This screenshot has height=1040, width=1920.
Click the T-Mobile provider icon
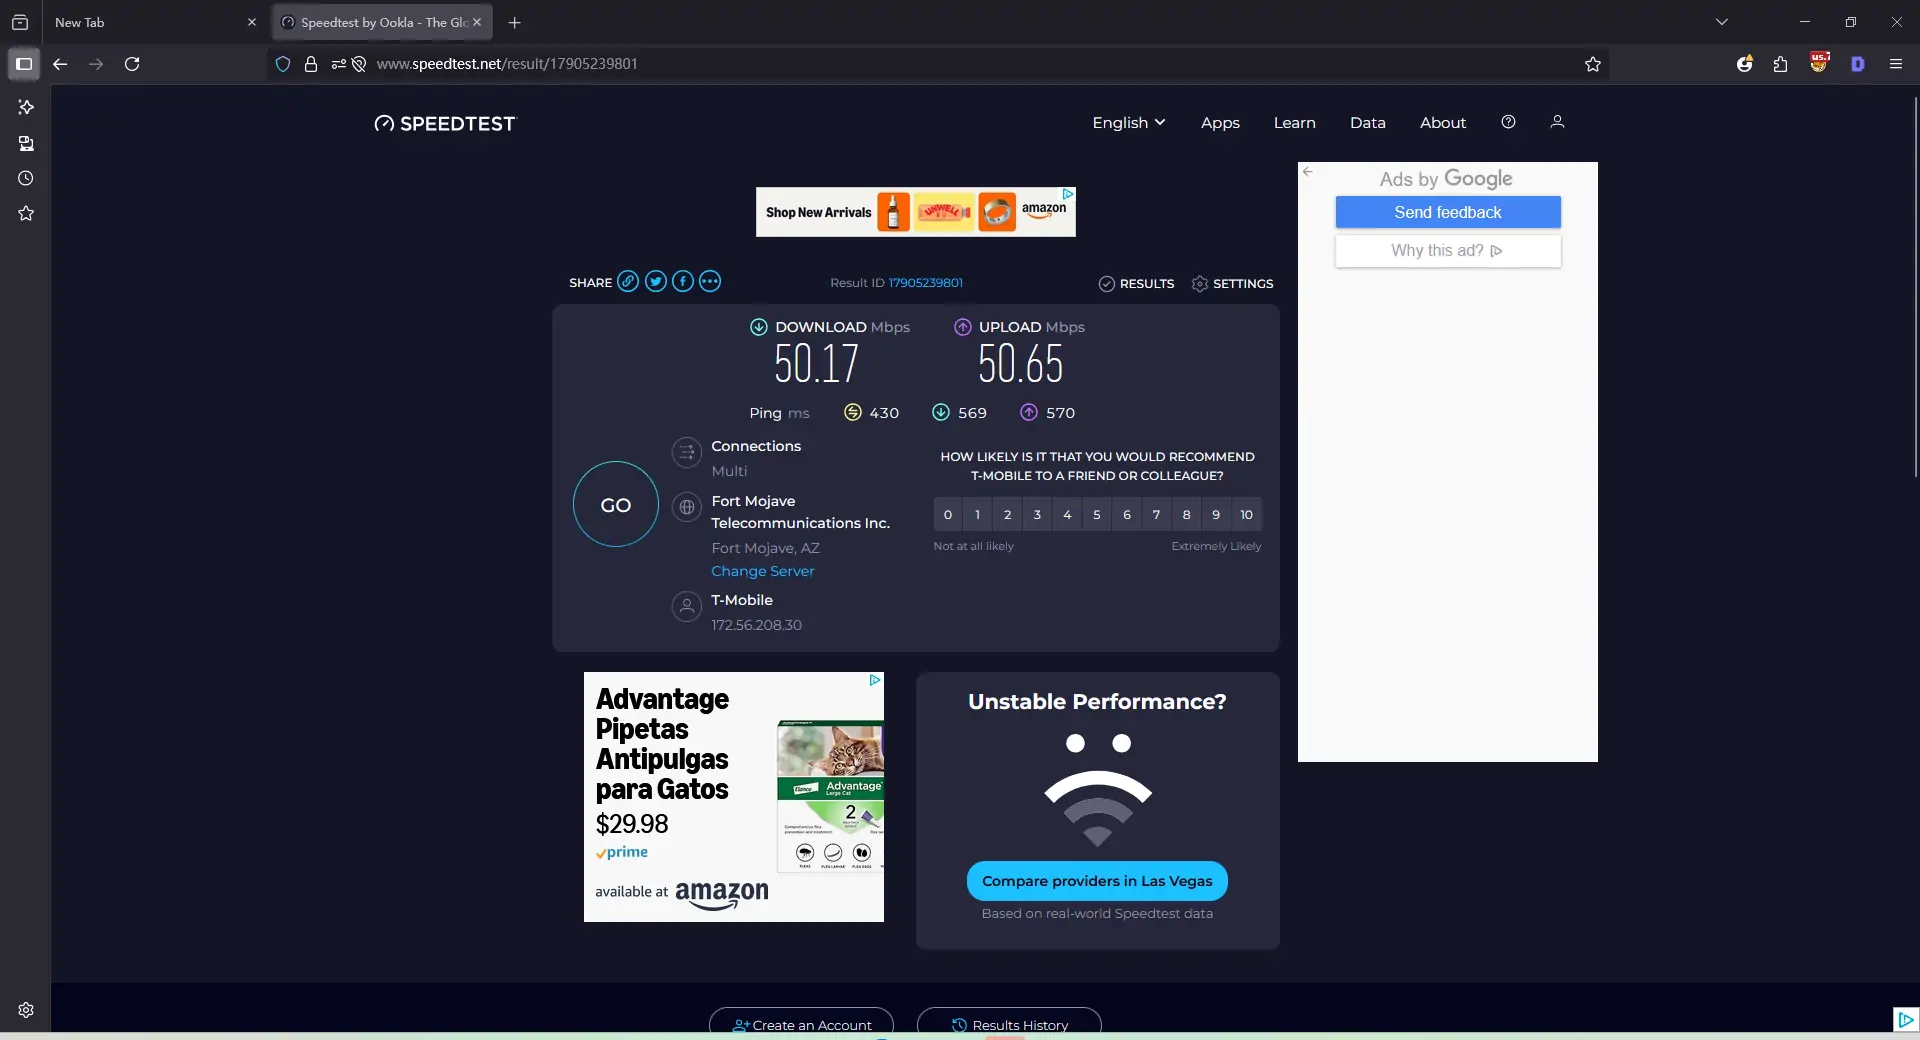pos(687,606)
